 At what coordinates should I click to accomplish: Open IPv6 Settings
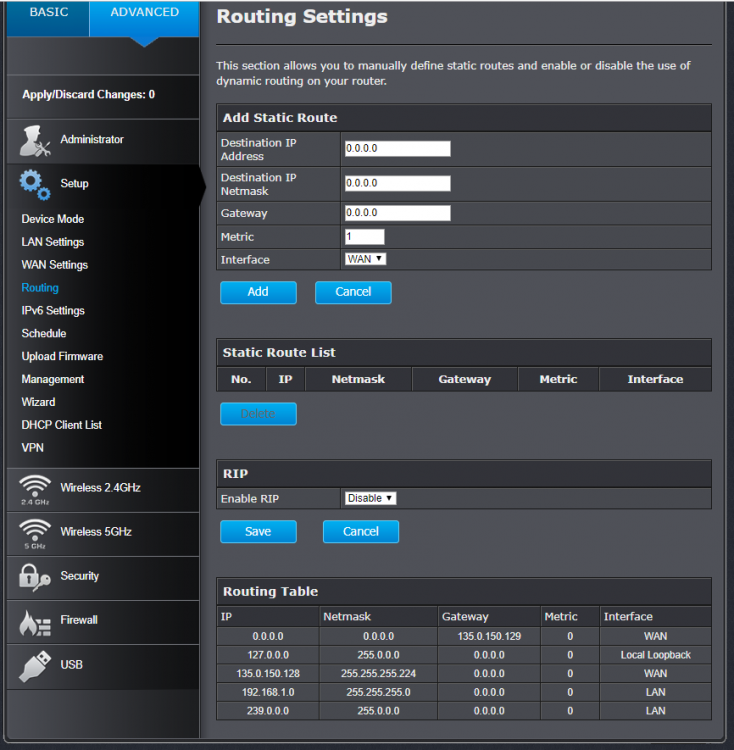click(x=53, y=311)
